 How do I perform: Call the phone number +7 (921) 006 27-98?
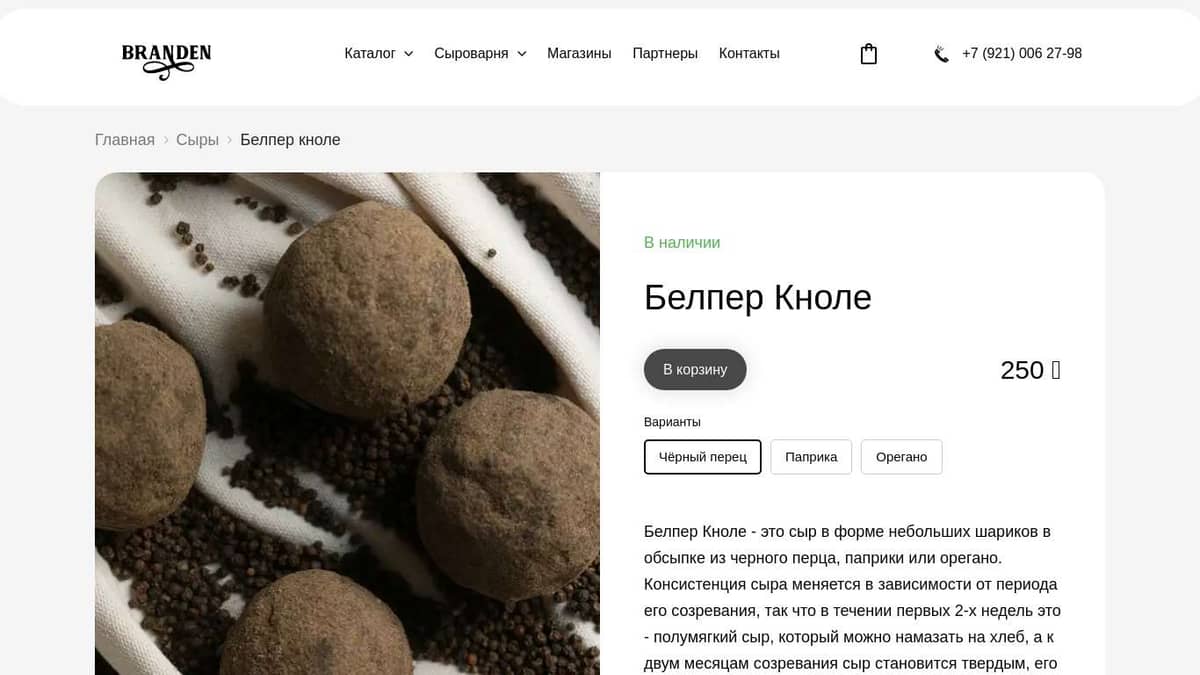click(1022, 54)
